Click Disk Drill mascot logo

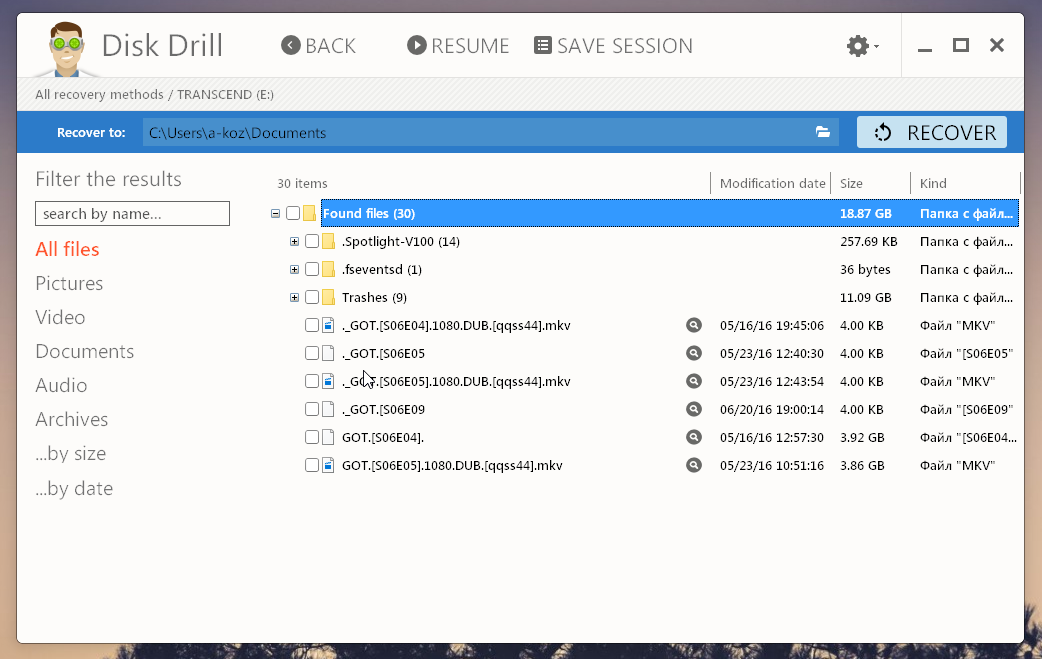coord(68,47)
